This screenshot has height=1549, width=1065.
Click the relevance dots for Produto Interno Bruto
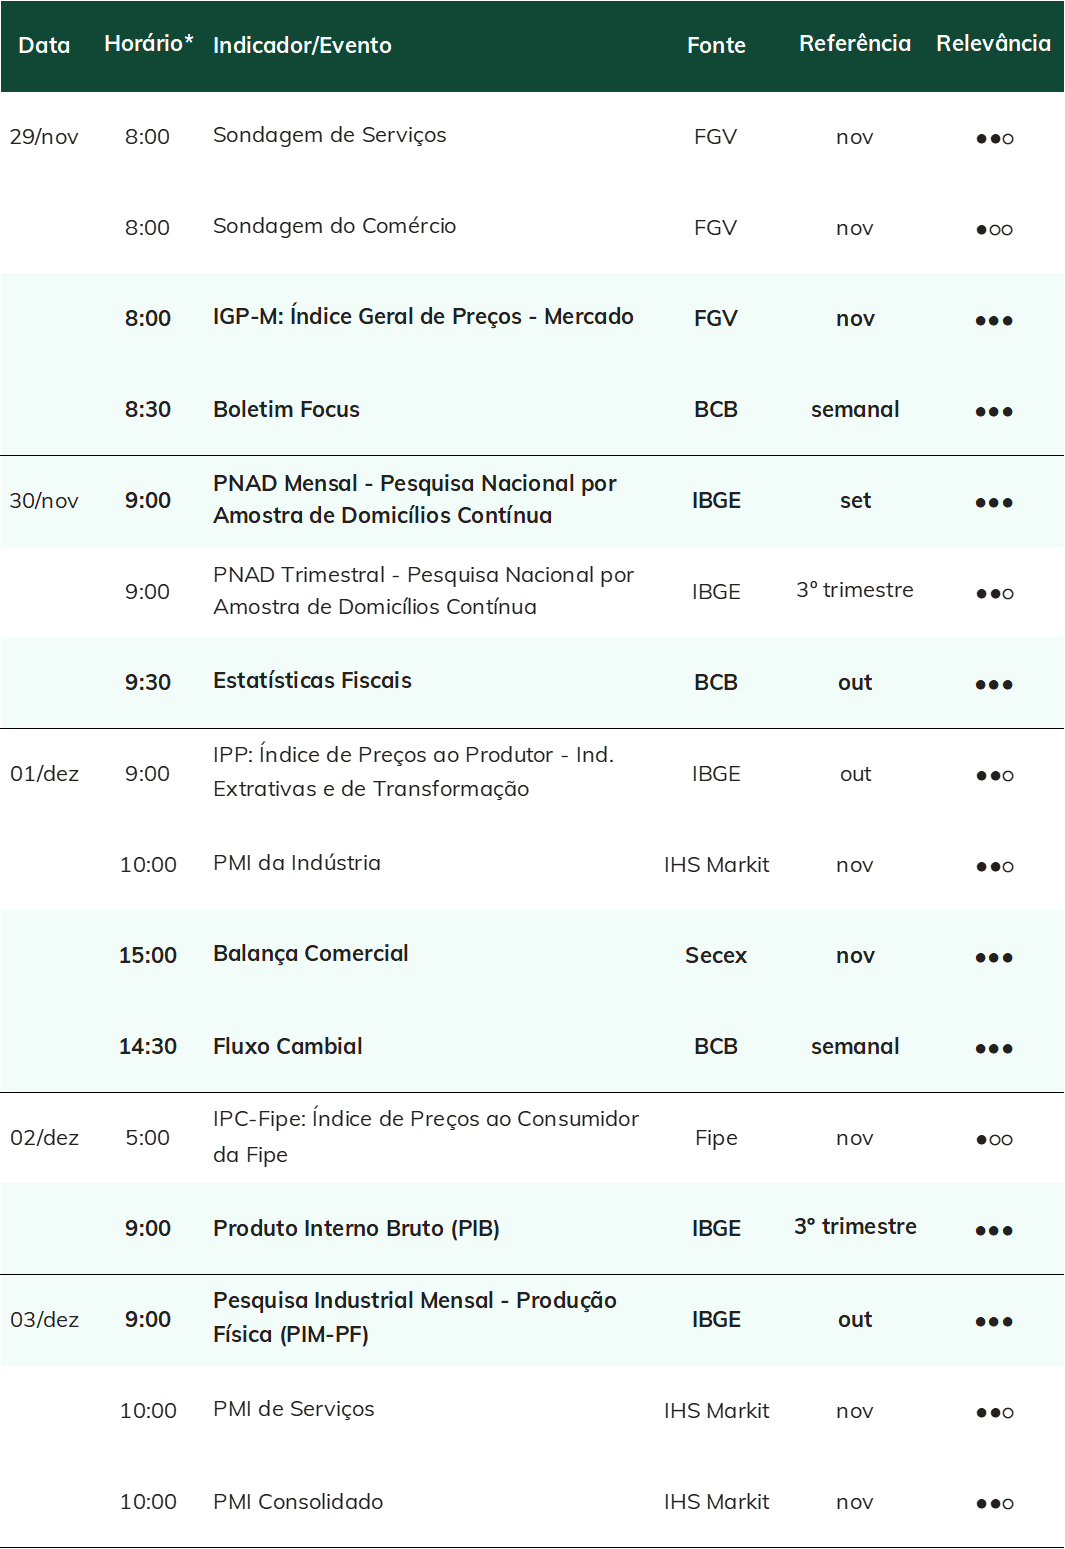(994, 1231)
